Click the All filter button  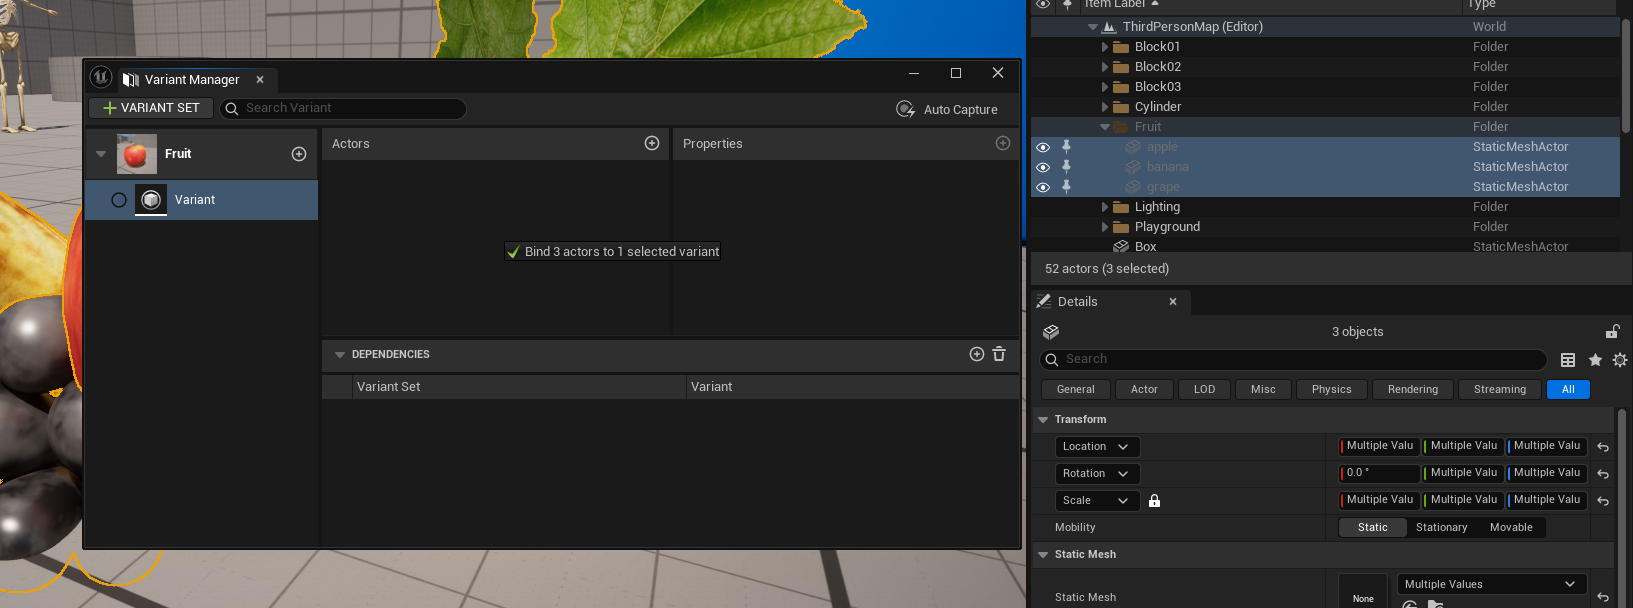(x=1568, y=390)
